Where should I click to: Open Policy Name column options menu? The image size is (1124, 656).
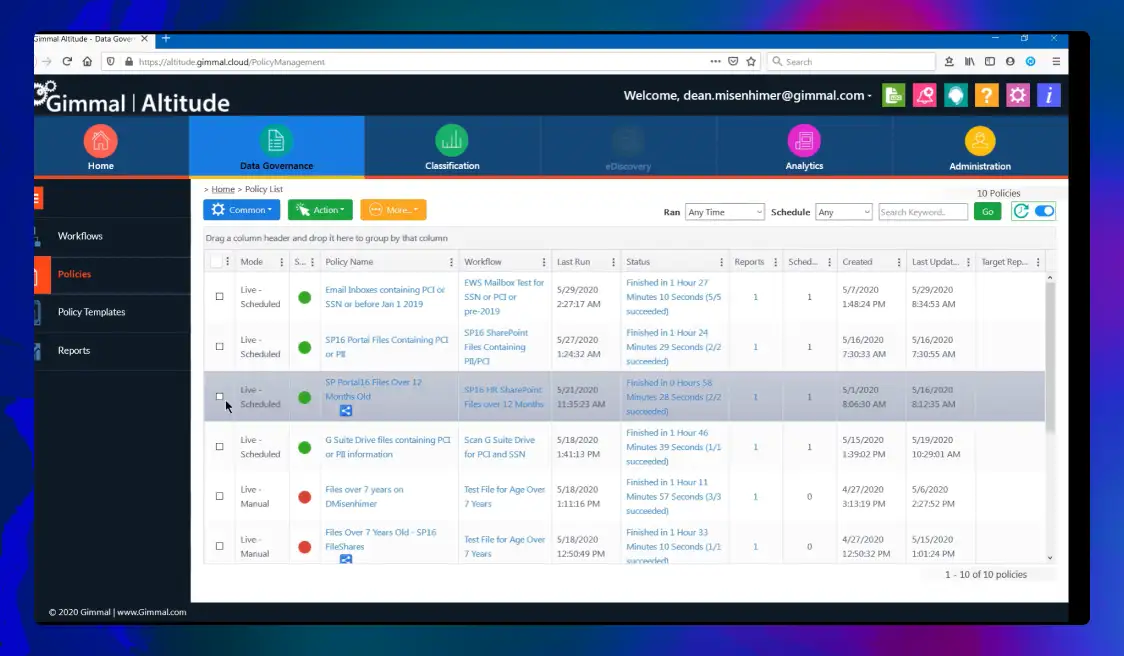[x=451, y=262]
